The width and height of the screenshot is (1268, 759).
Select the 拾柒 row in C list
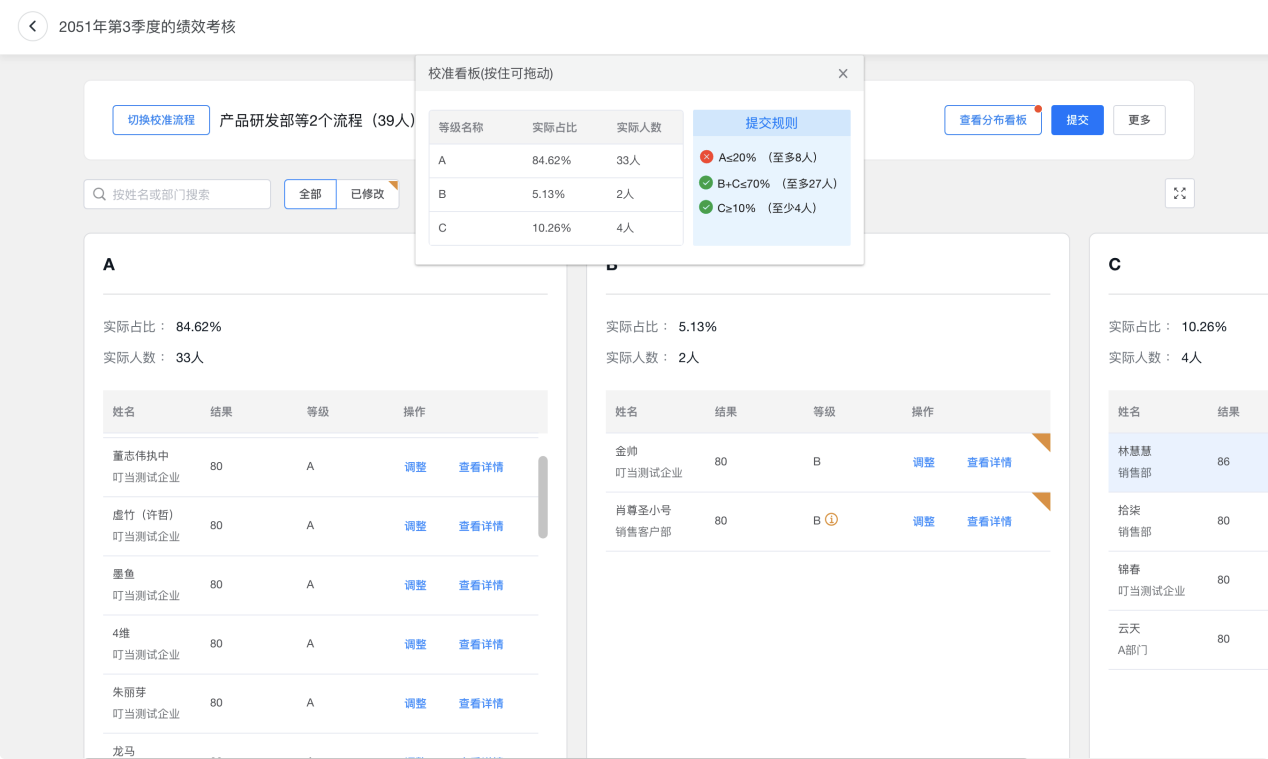coord(1188,521)
